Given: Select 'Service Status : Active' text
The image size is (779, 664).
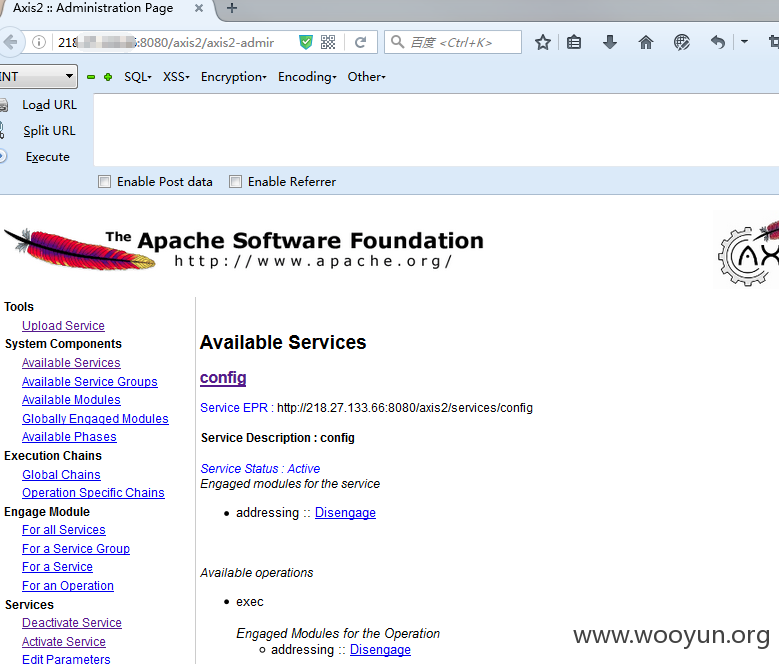Looking at the screenshot, I should (x=260, y=468).
